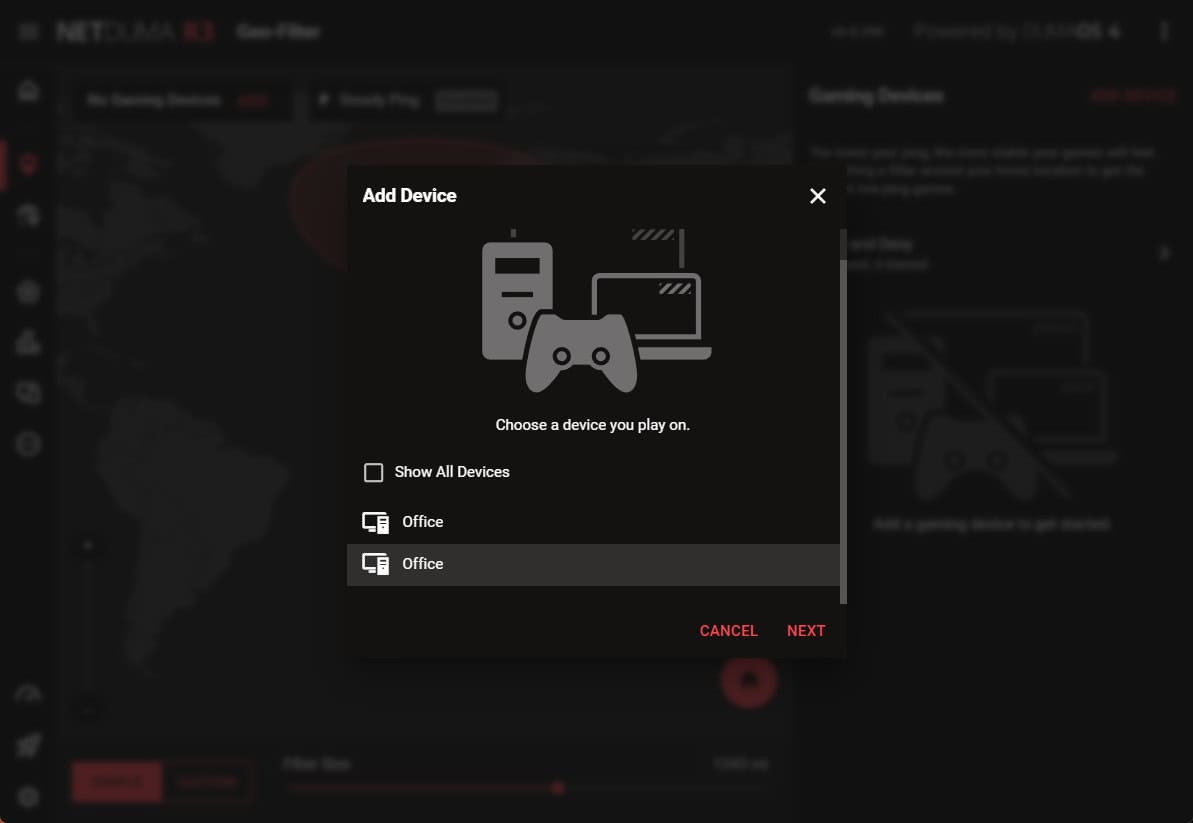Close the Add Device dialog

[817, 196]
